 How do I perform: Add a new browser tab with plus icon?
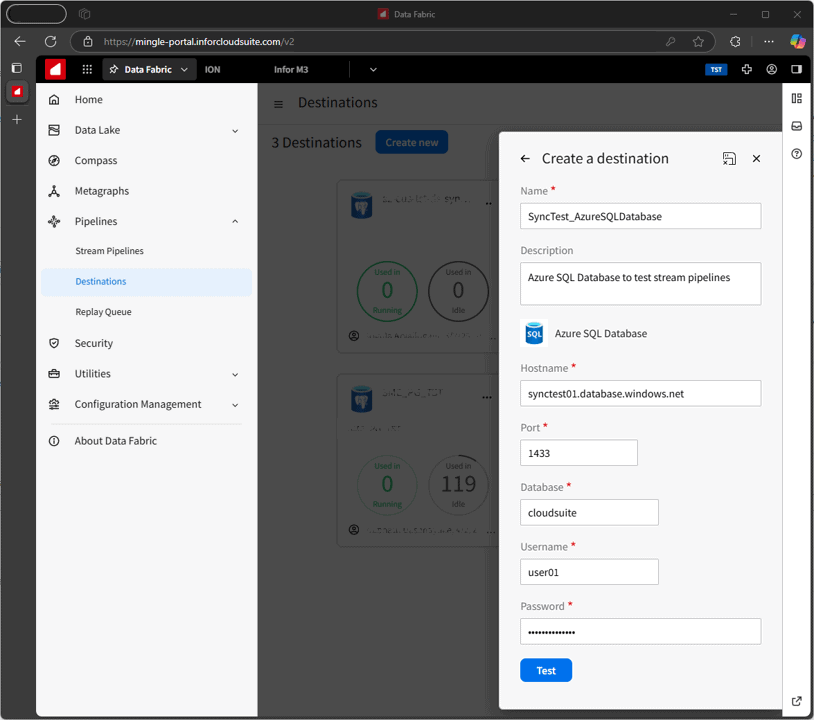coord(17,120)
